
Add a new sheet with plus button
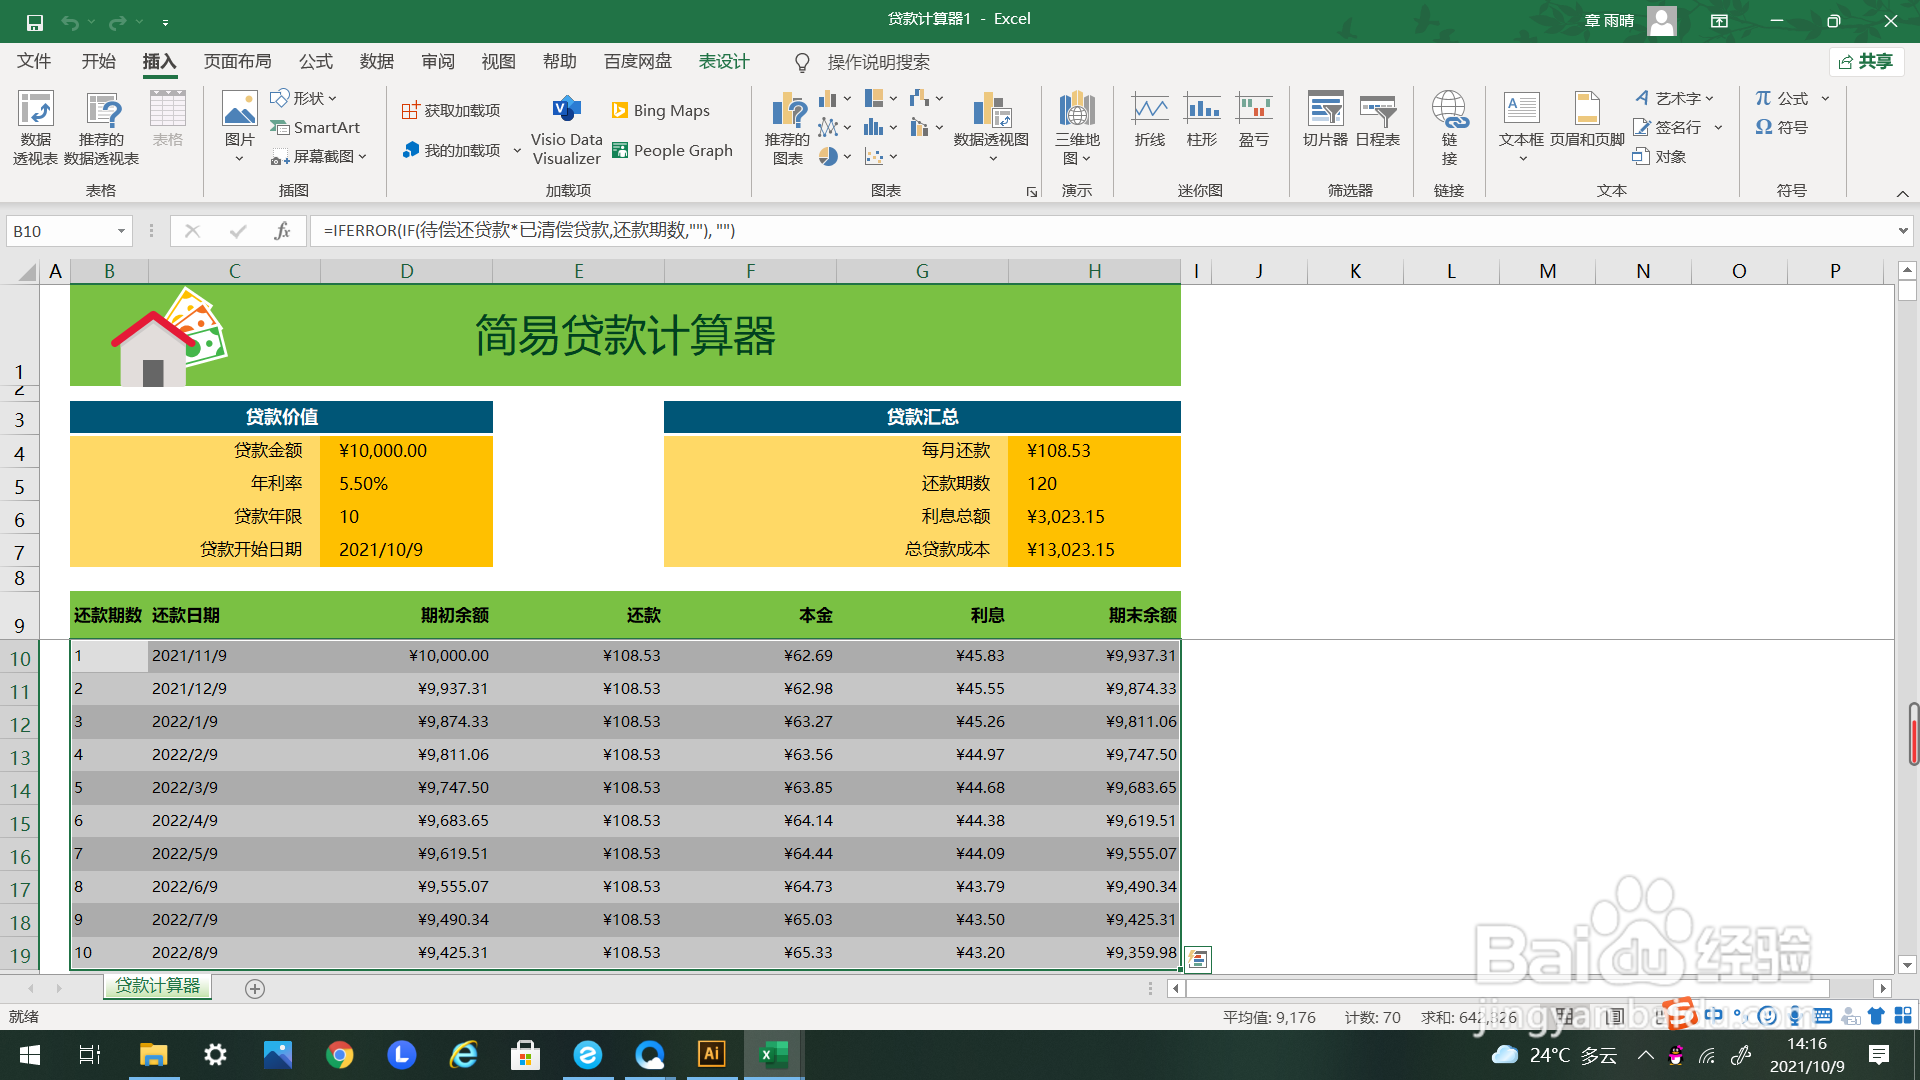pyautogui.click(x=255, y=988)
